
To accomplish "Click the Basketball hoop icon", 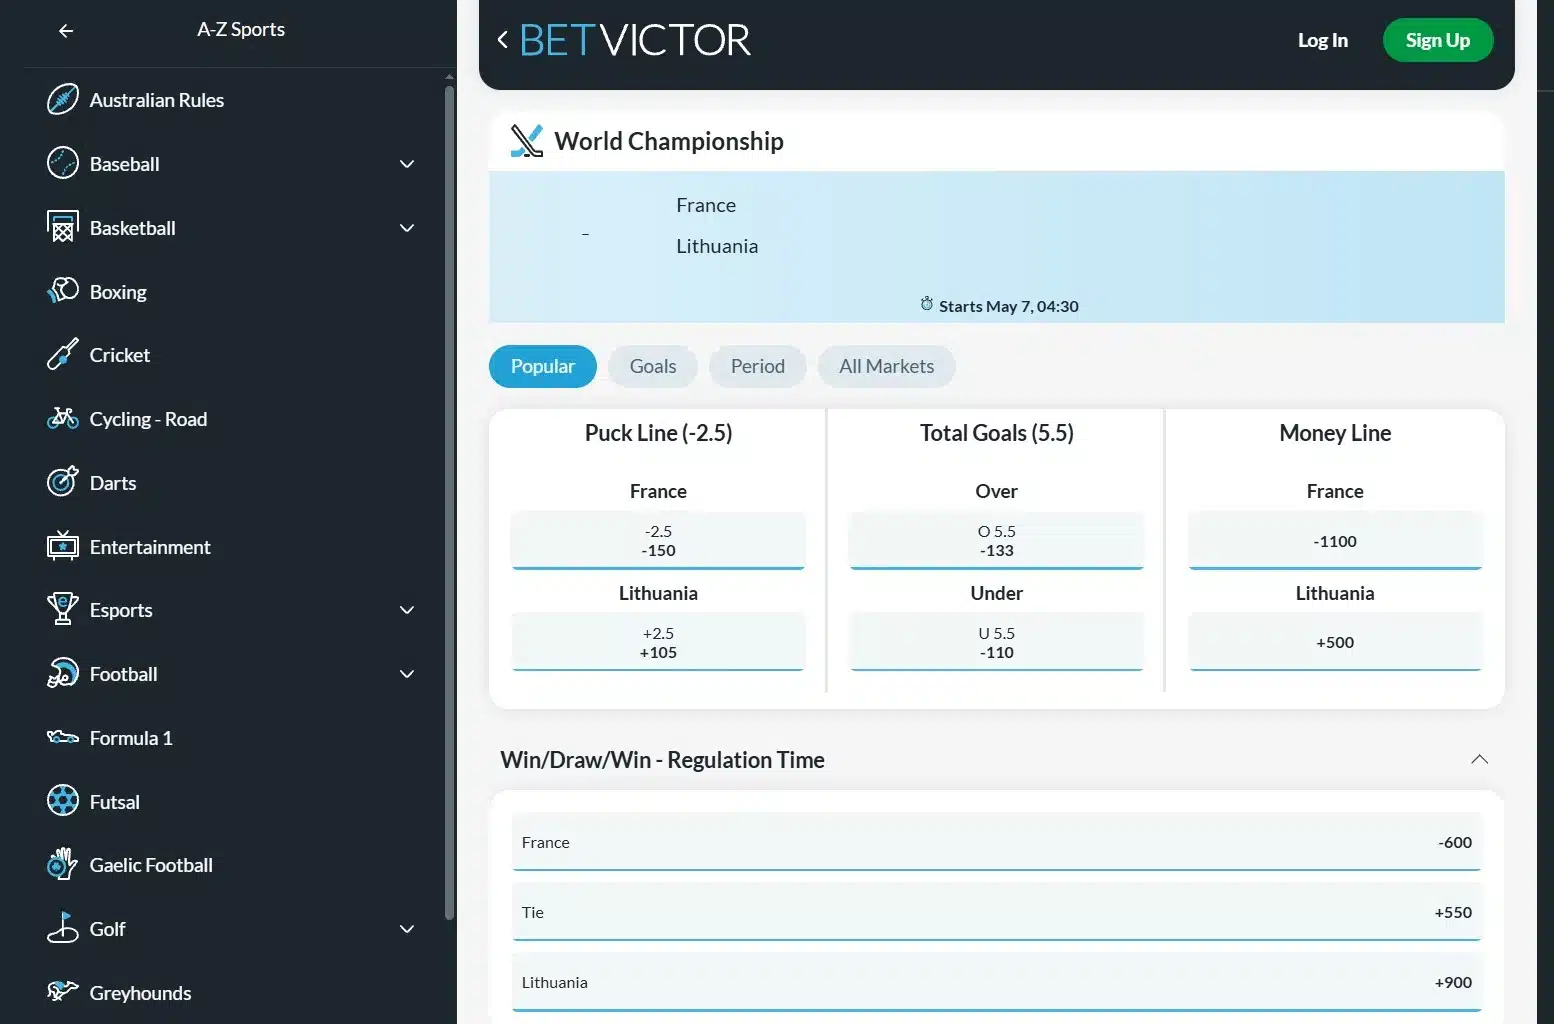I will point(63,227).
